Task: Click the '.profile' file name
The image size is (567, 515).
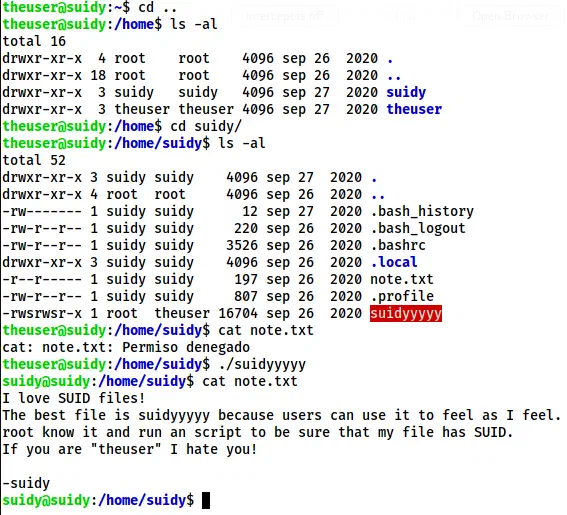Action: pos(402,296)
